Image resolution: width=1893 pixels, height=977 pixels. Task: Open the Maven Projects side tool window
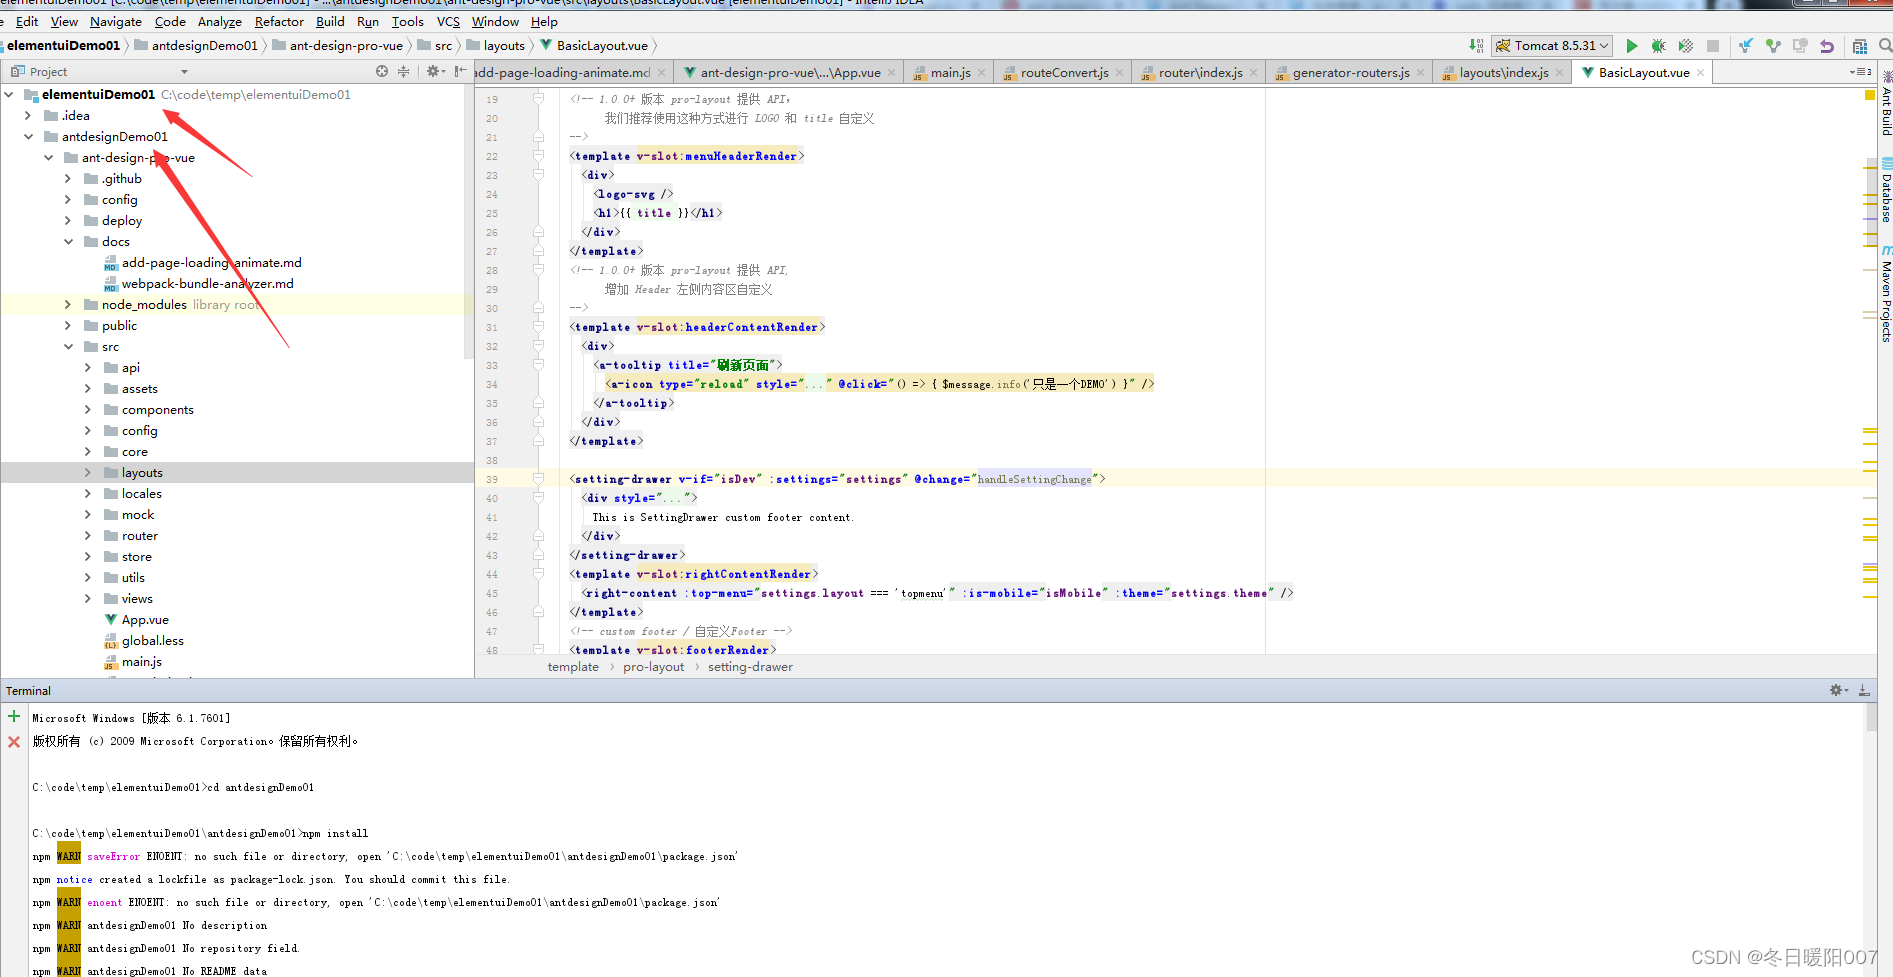(1886, 295)
